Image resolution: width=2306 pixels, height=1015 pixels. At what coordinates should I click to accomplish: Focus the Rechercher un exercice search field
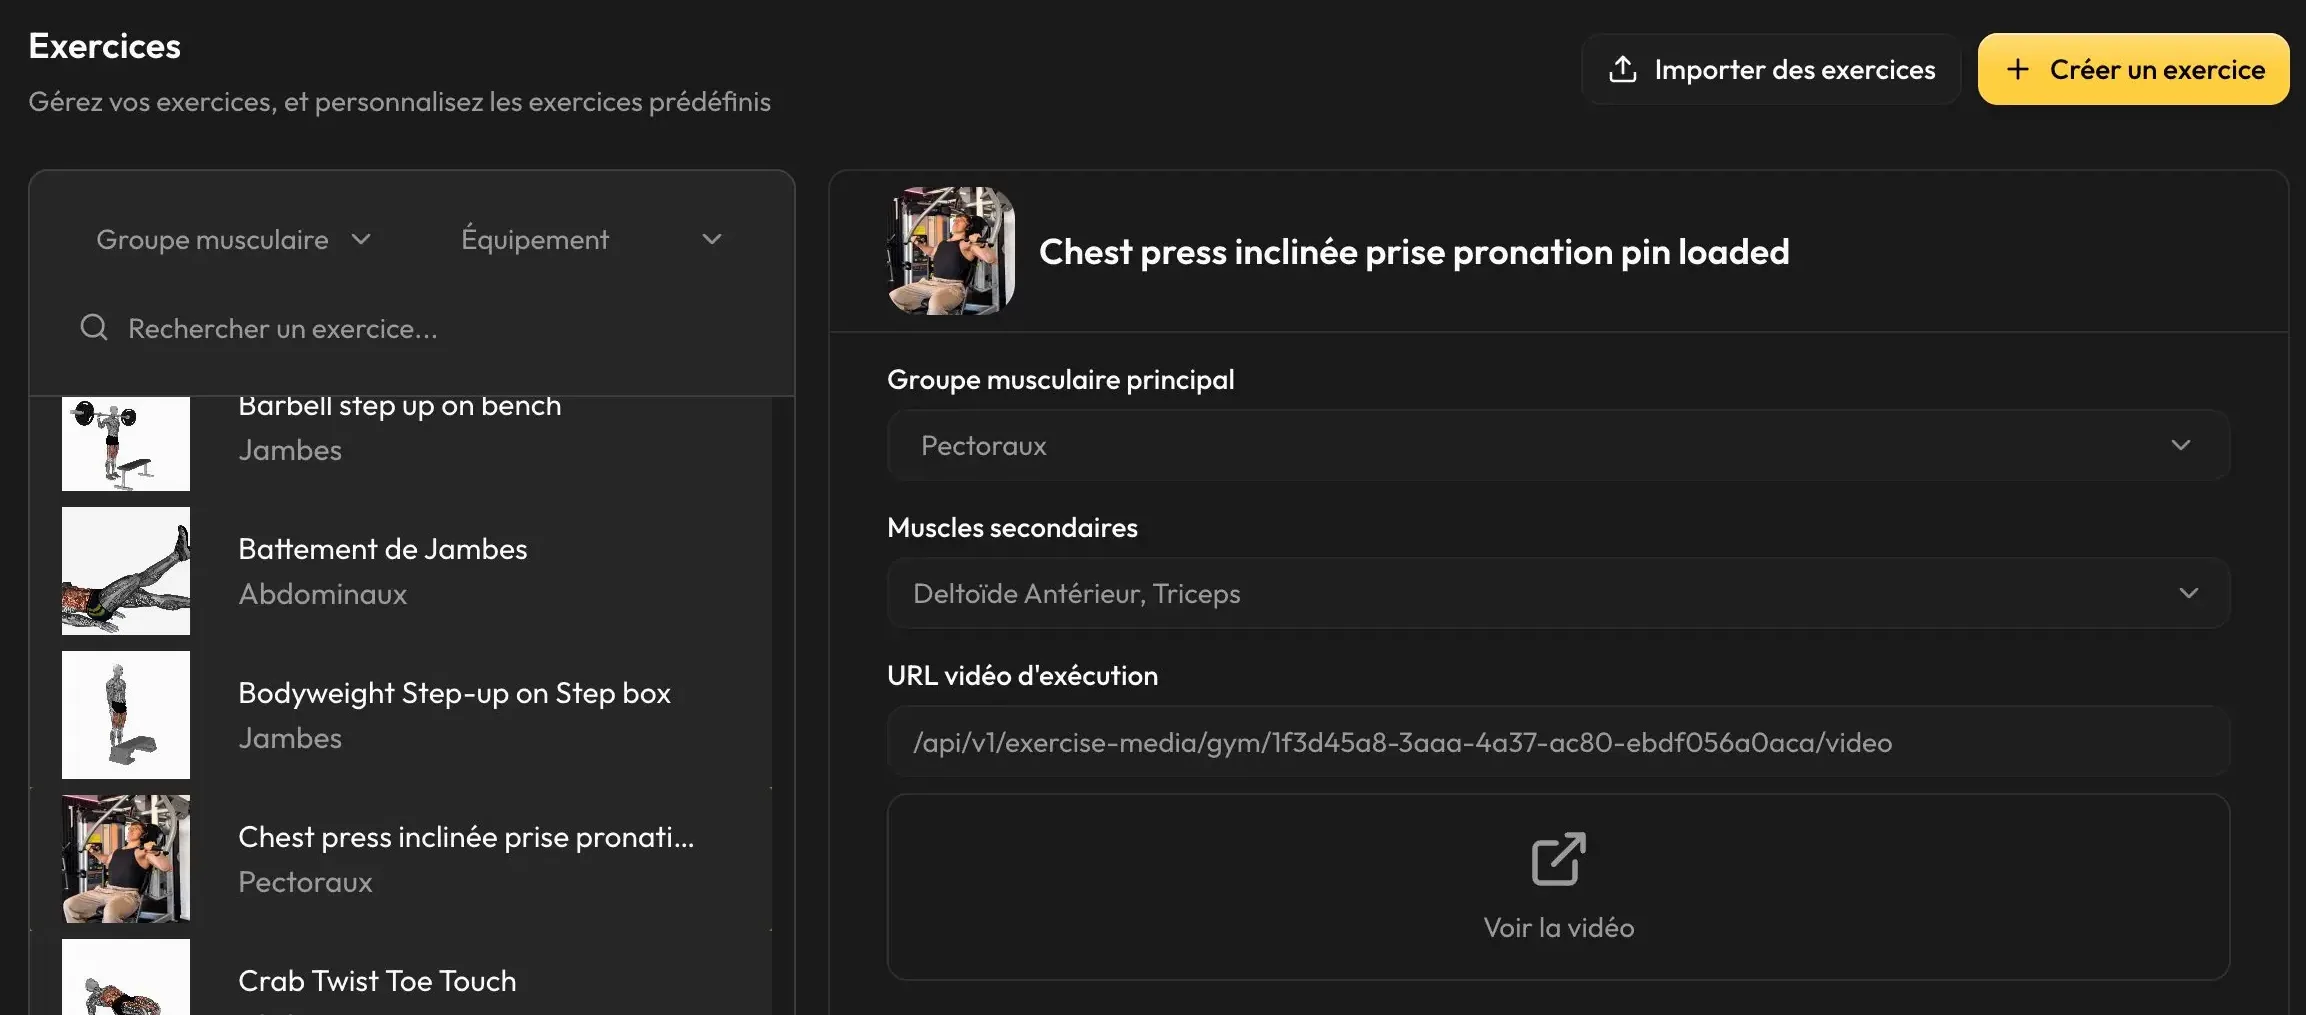point(412,328)
